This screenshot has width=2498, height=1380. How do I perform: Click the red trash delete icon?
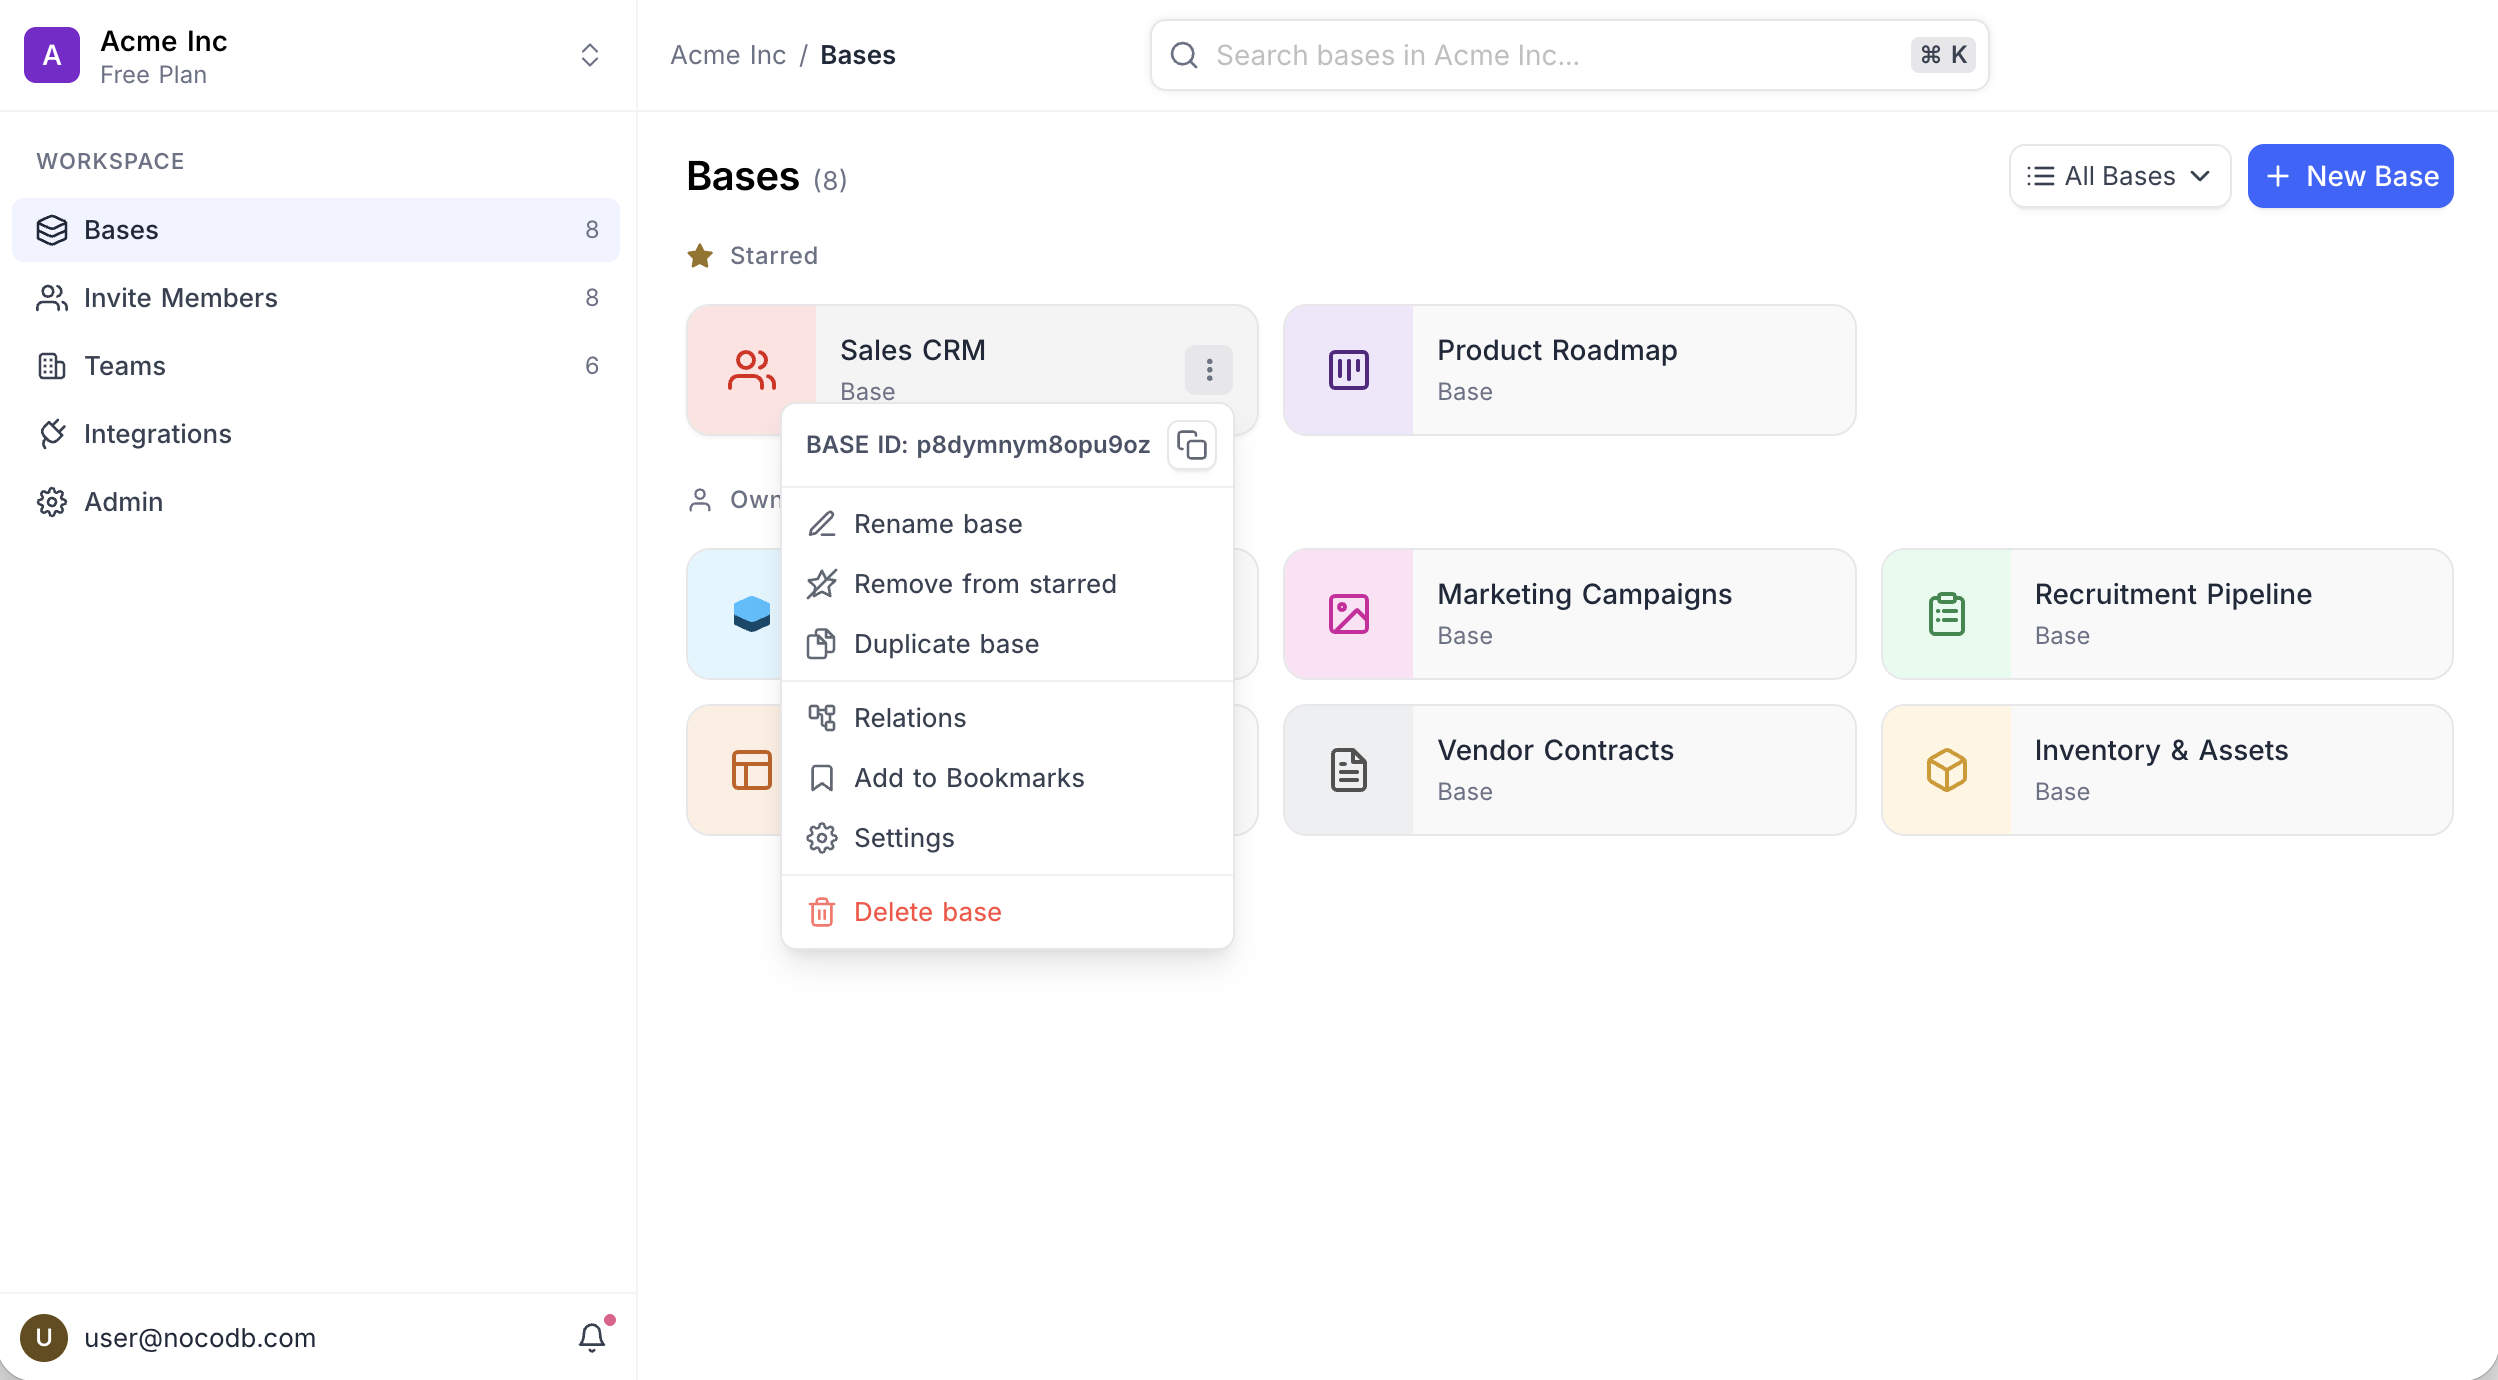(822, 912)
